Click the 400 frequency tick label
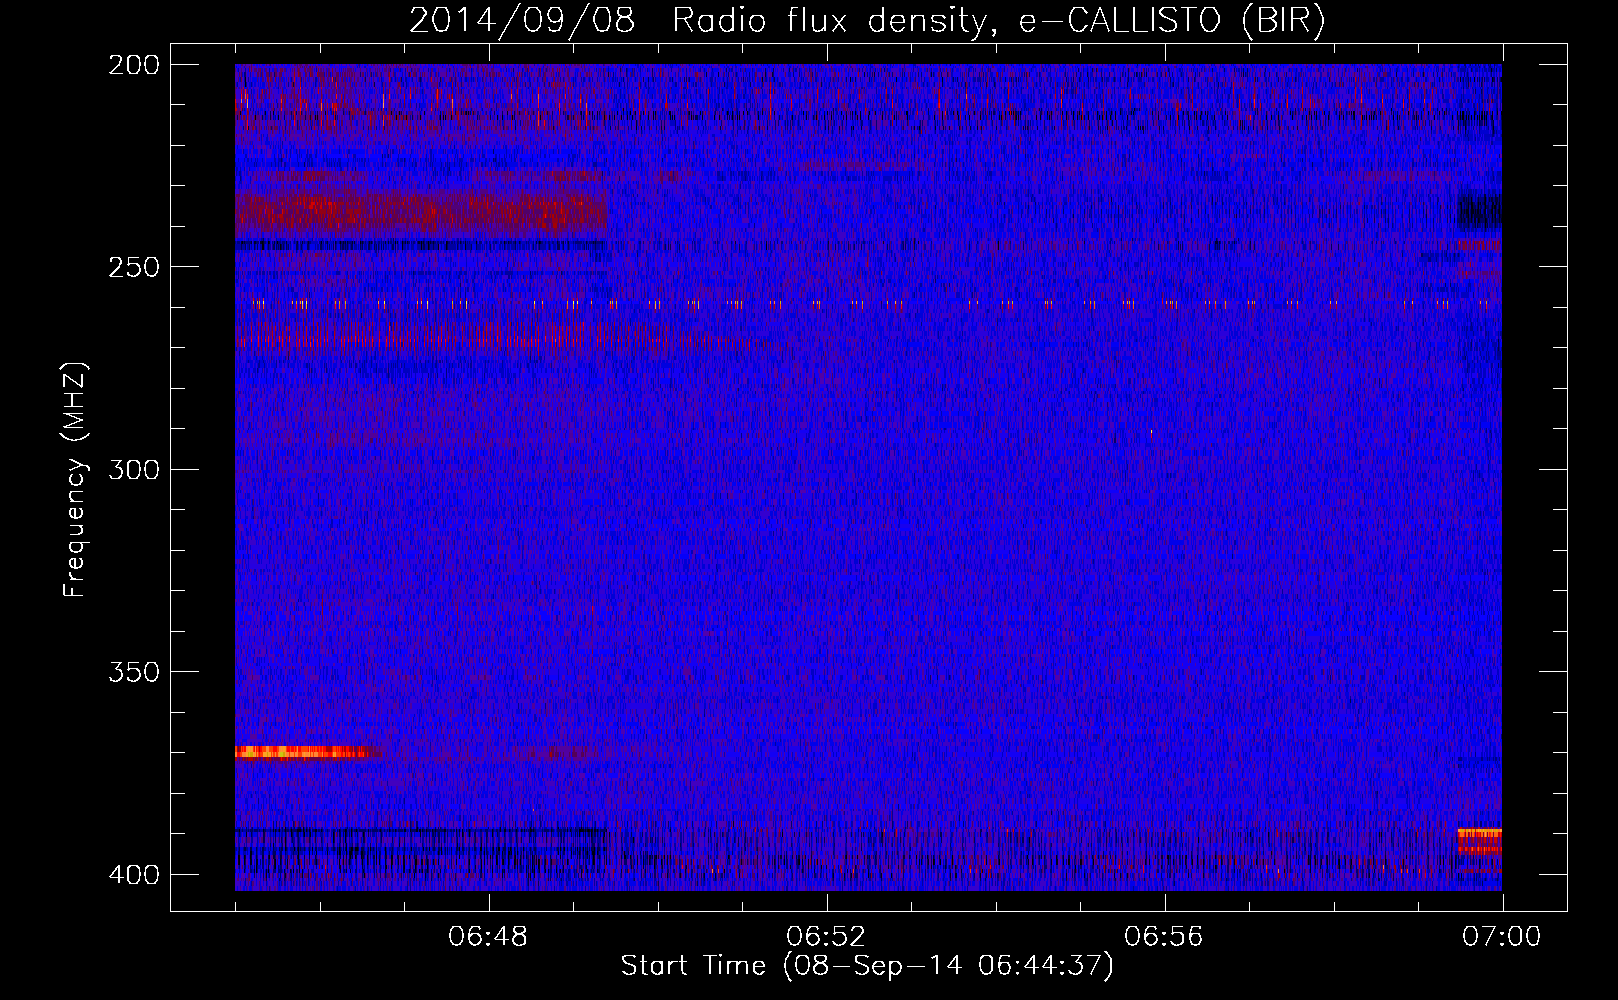The width and height of the screenshot is (1618, 1000). pos(134,875)
